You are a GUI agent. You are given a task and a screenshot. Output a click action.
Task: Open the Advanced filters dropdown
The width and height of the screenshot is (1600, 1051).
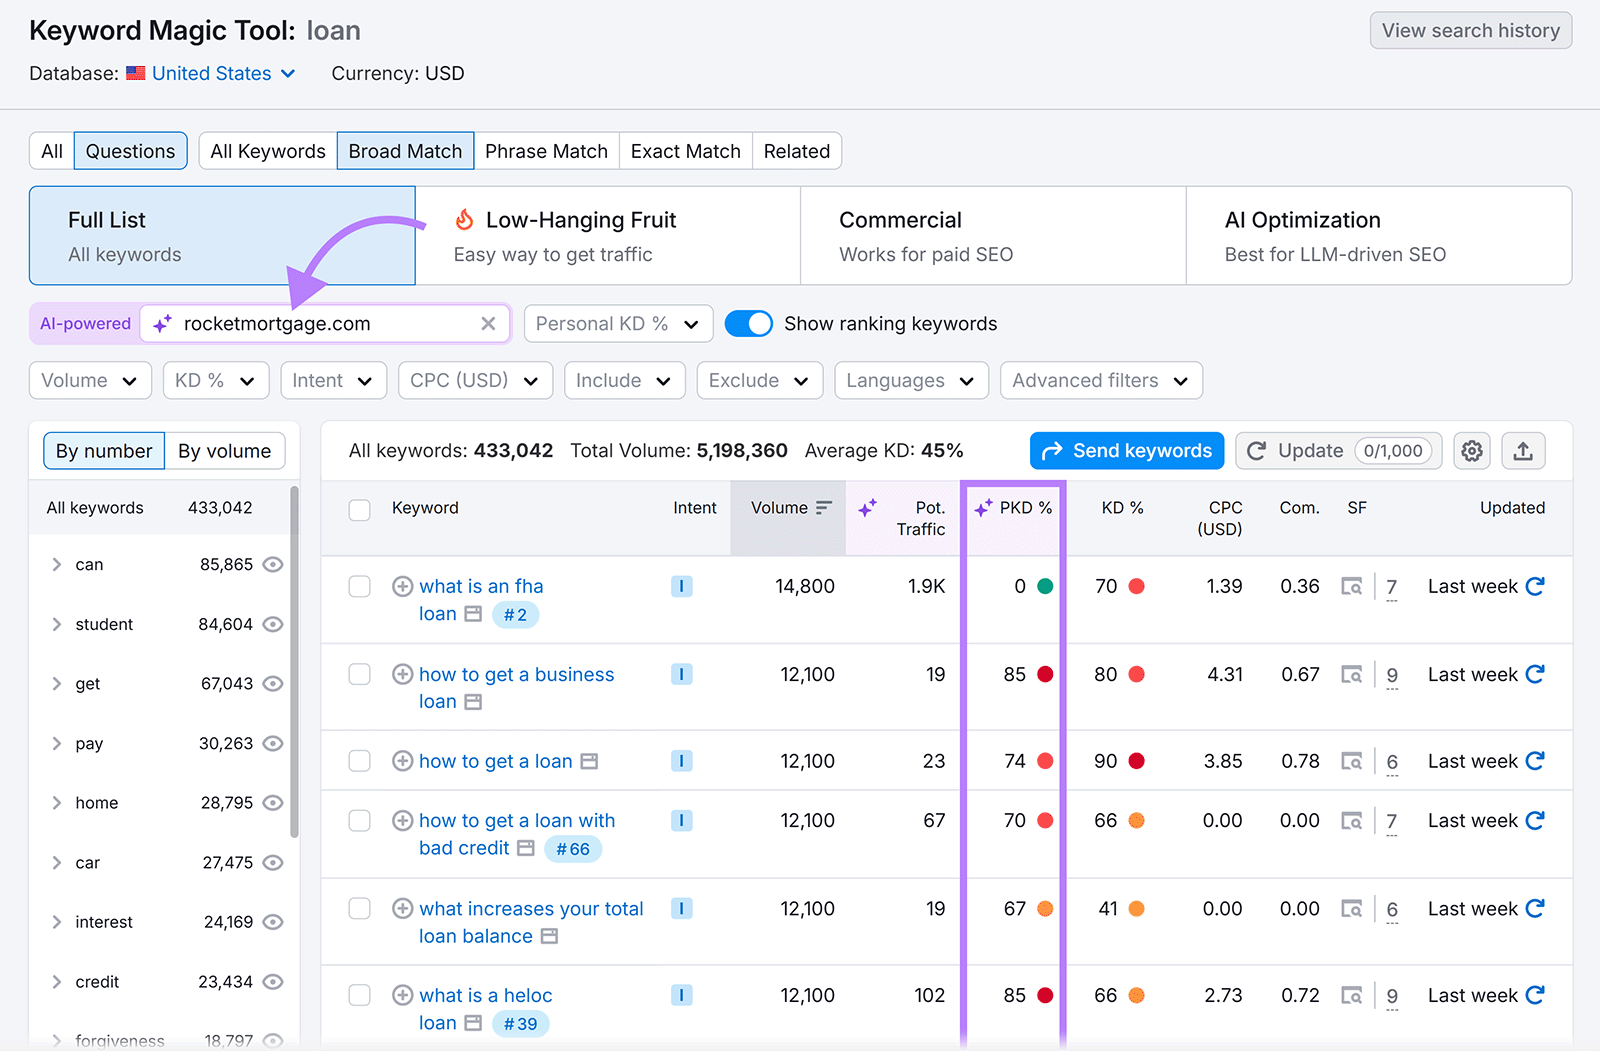click(x=1100, y=380)
